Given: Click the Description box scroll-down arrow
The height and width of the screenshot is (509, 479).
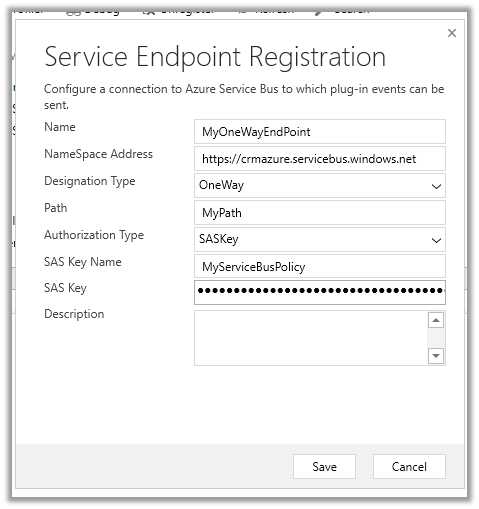Looking at the screenshot, I should 436,356.
